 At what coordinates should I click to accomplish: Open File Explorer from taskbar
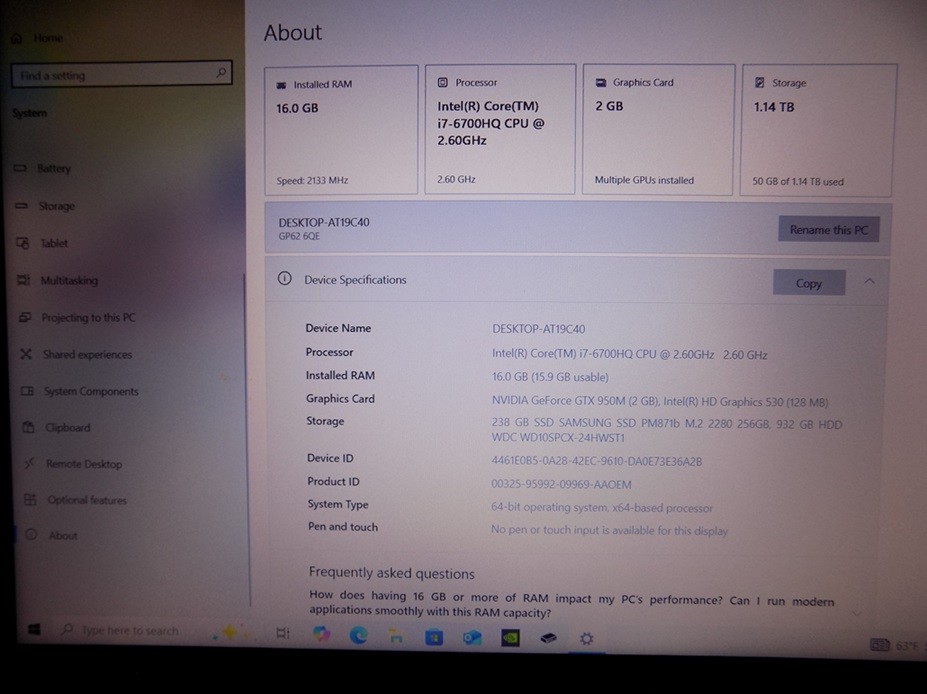coord(396,637)
